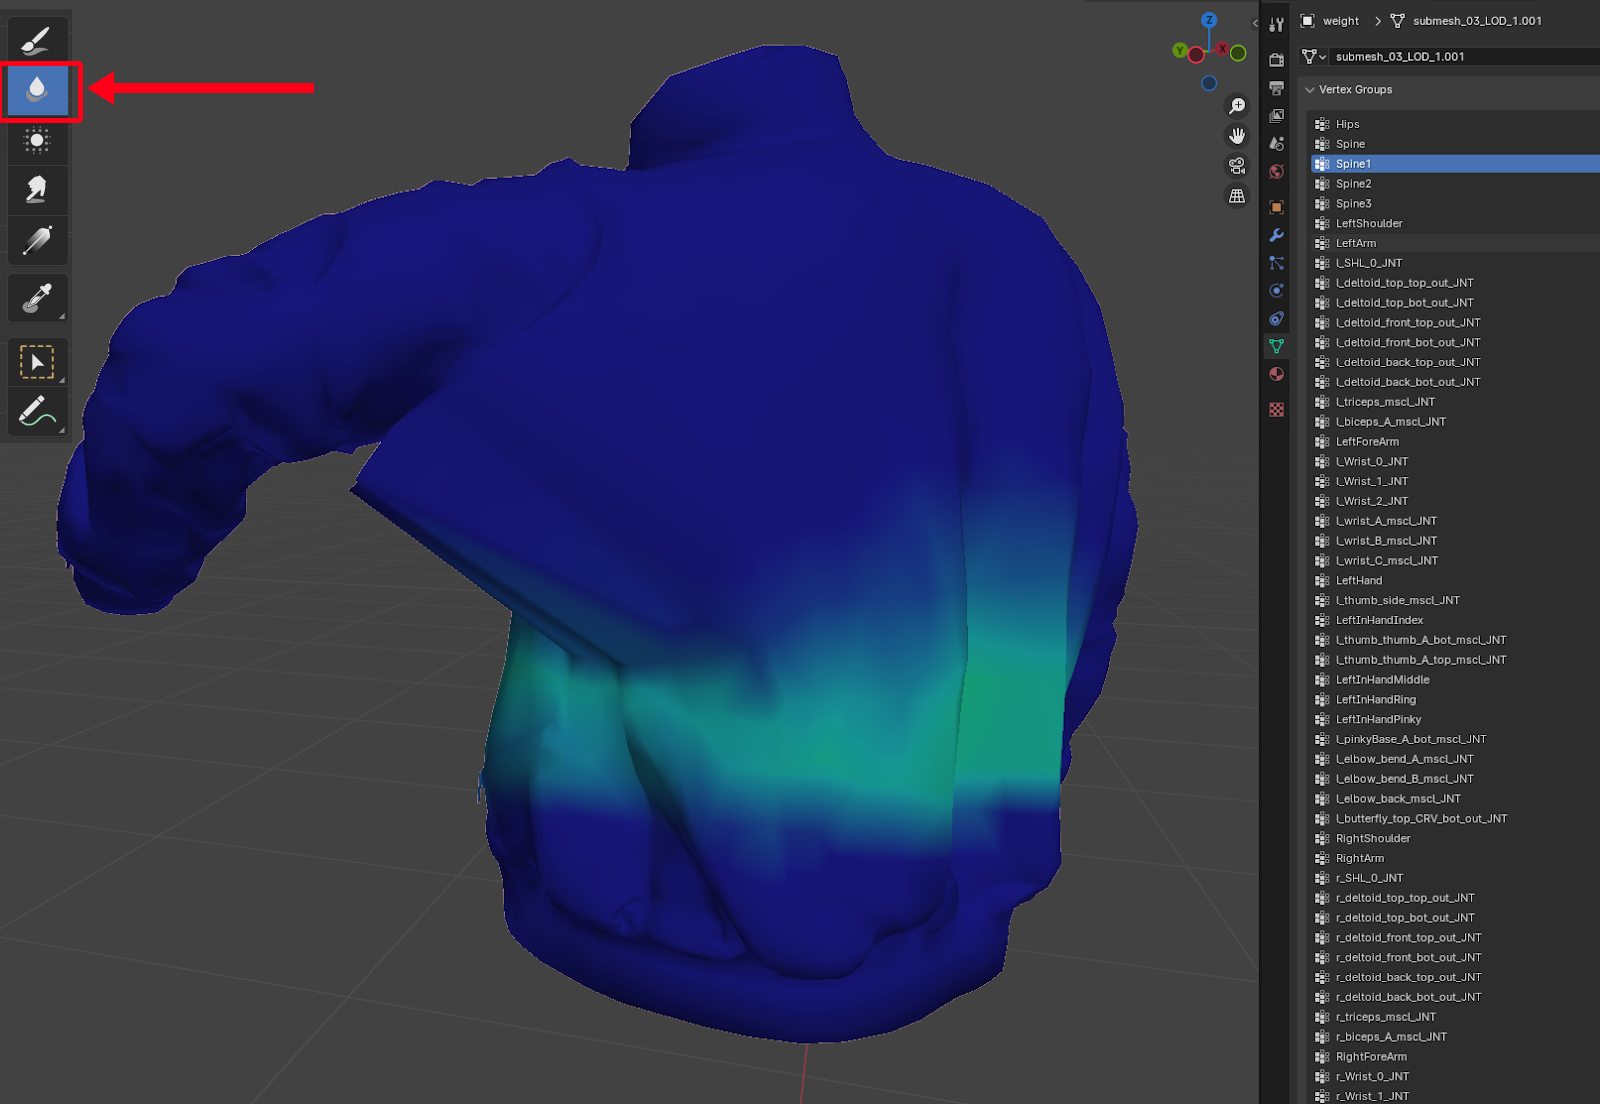Select the weight Gradient tool
The height and width of the screenshot is (1104, 1600).
[x=37, y=241]
